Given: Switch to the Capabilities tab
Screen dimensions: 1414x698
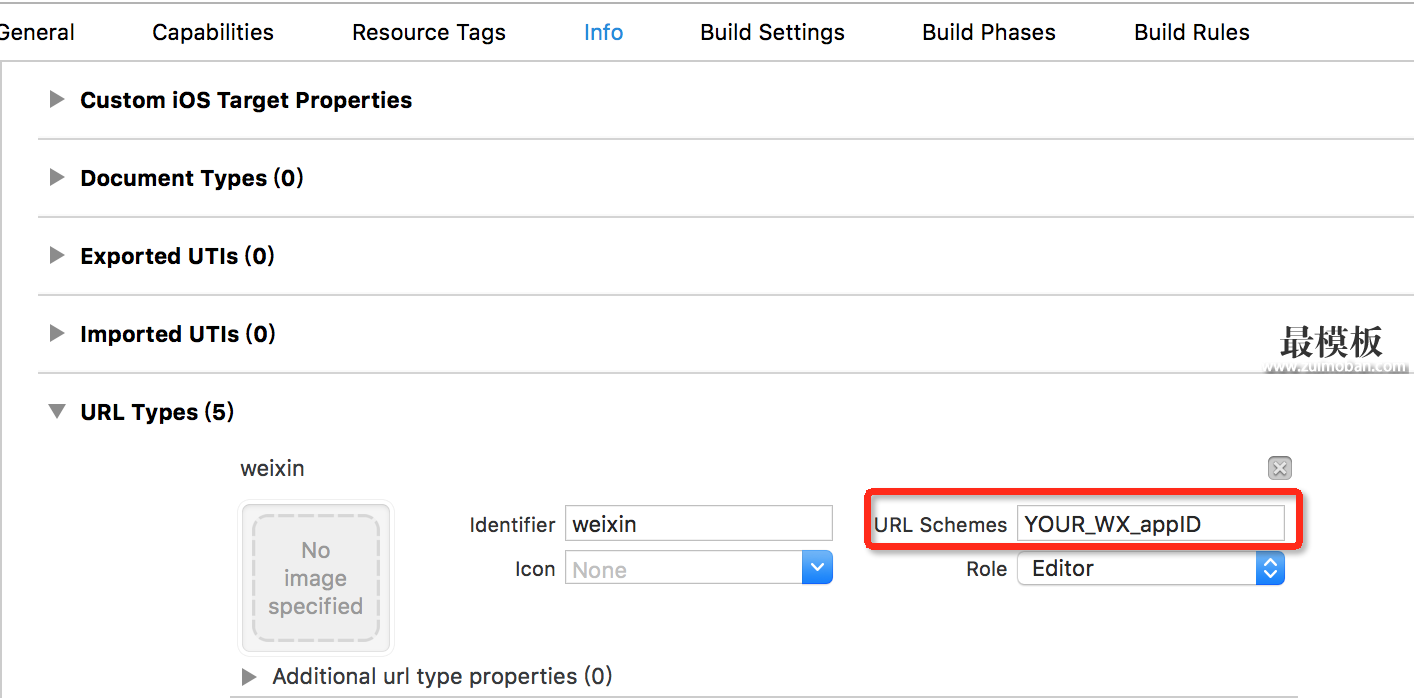Looking at the screenshot, I should pos(213,32).
